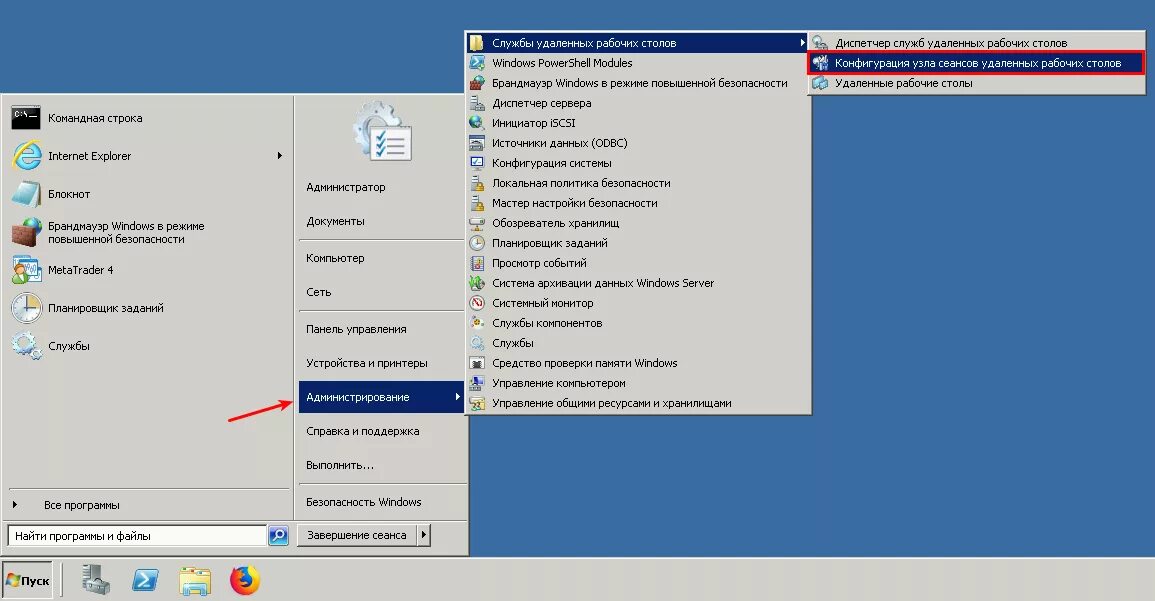Image resolution: width=1155 pixels, height=601 pixels.
Task: Expand Все программы arrow
Action: 15,505
